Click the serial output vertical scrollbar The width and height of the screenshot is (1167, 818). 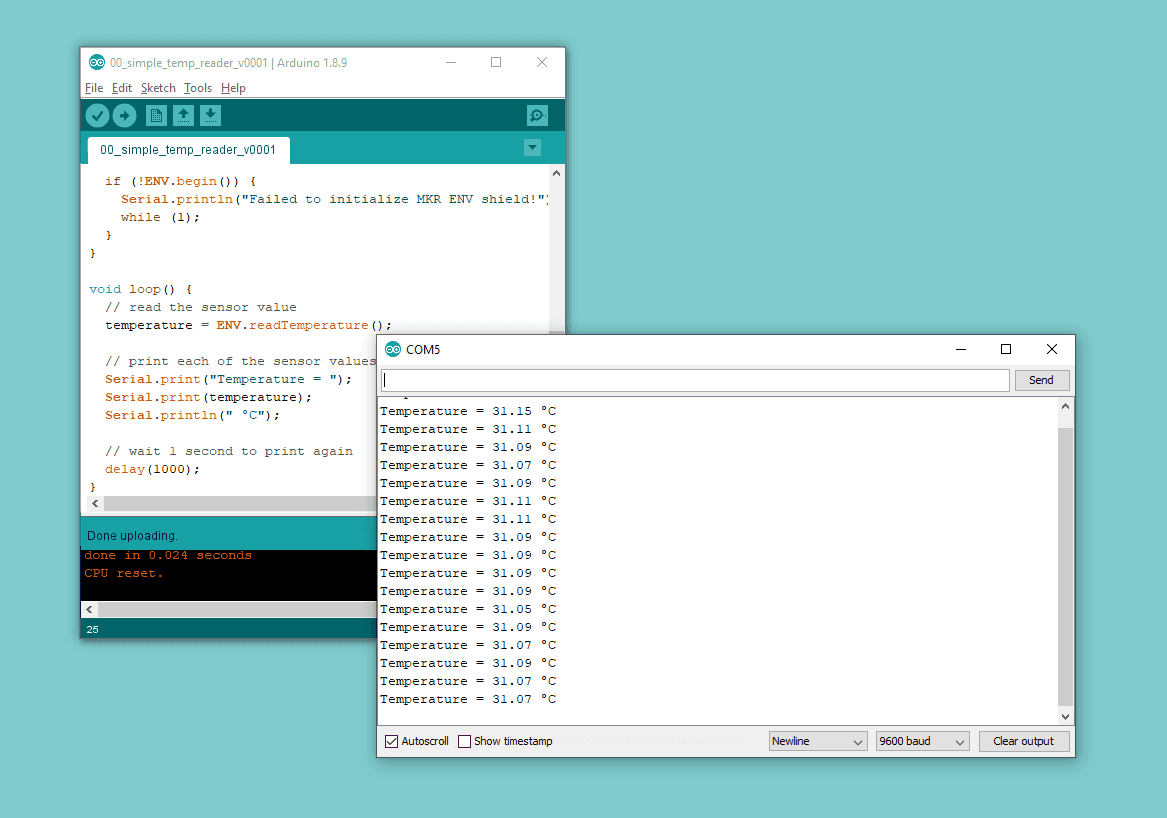(x=1065, y=565)
